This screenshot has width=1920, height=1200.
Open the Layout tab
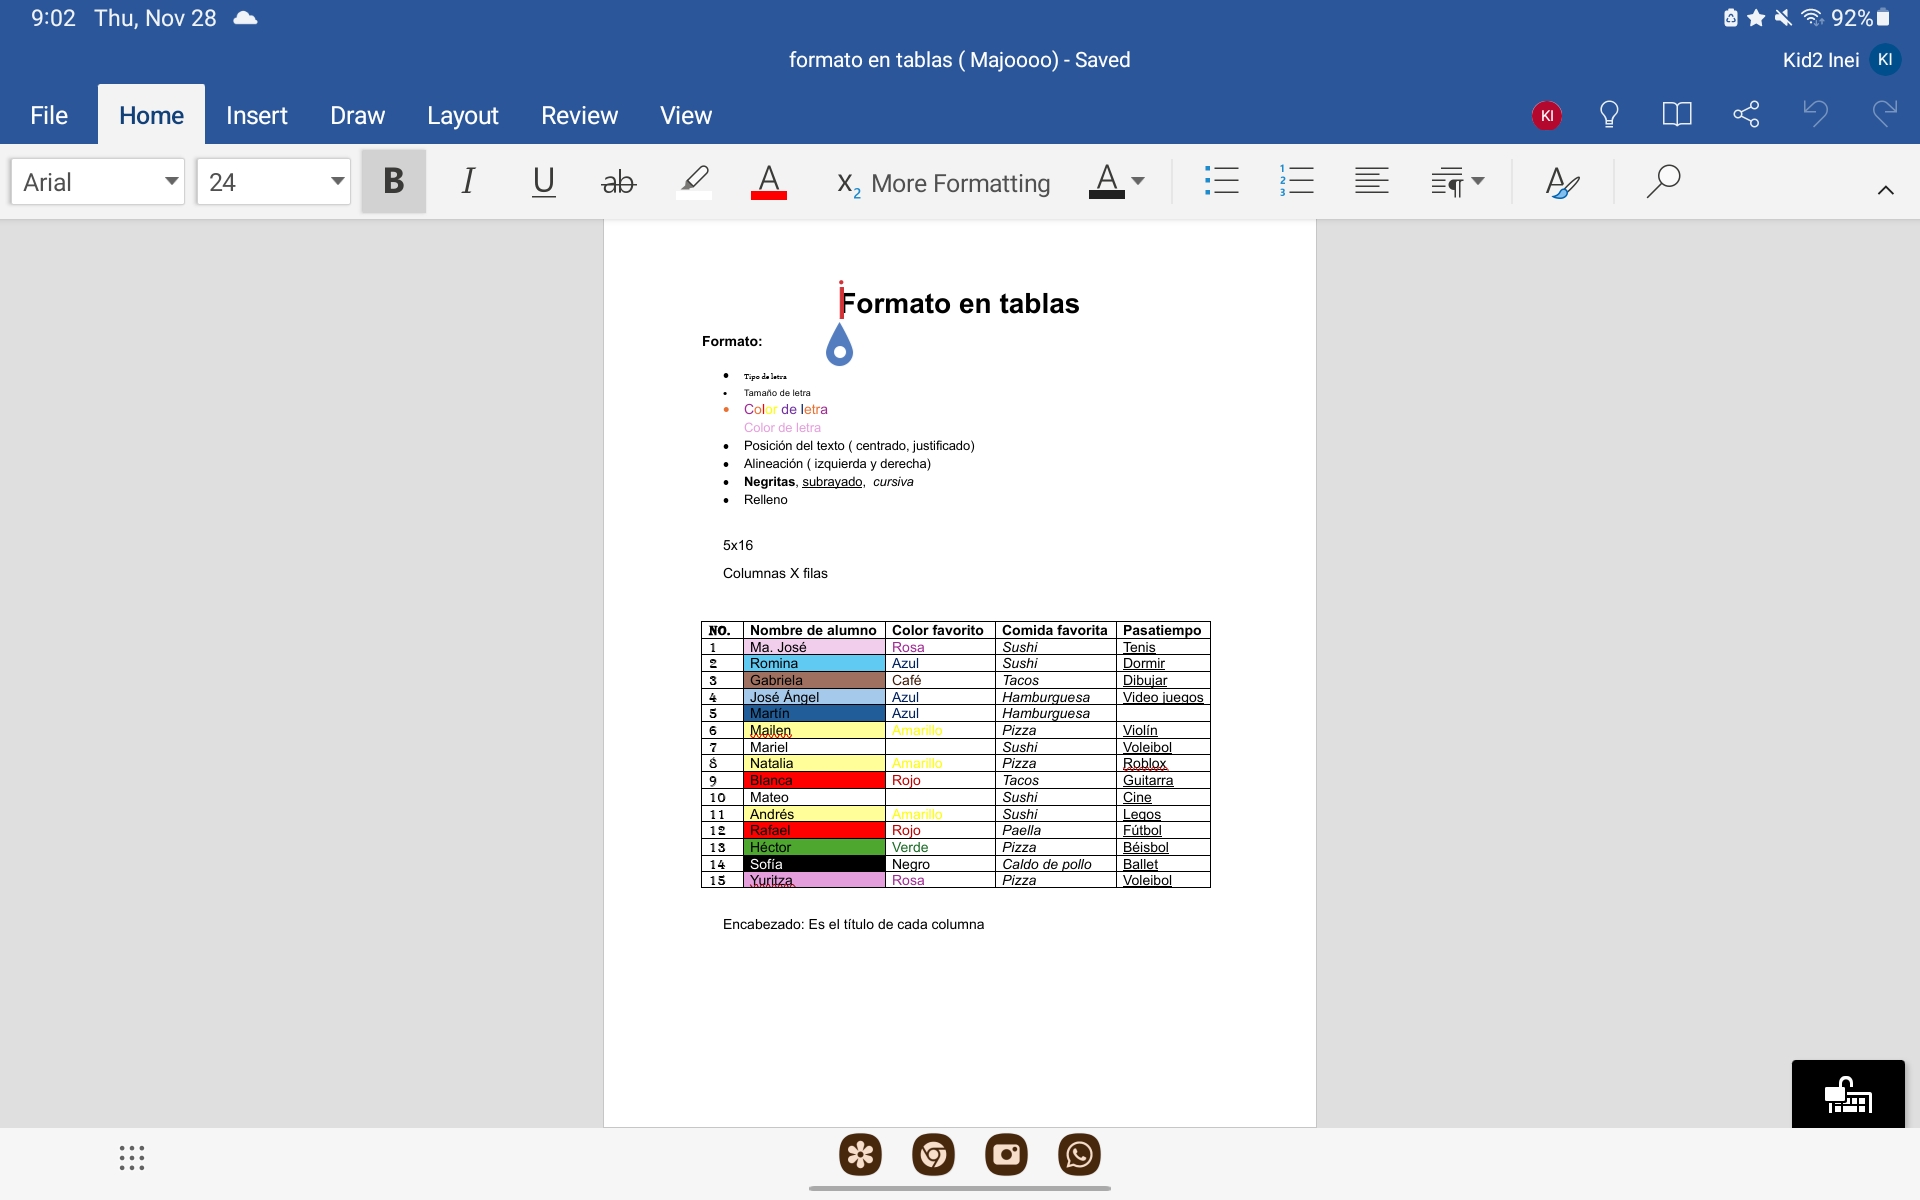tap(462, 115)
